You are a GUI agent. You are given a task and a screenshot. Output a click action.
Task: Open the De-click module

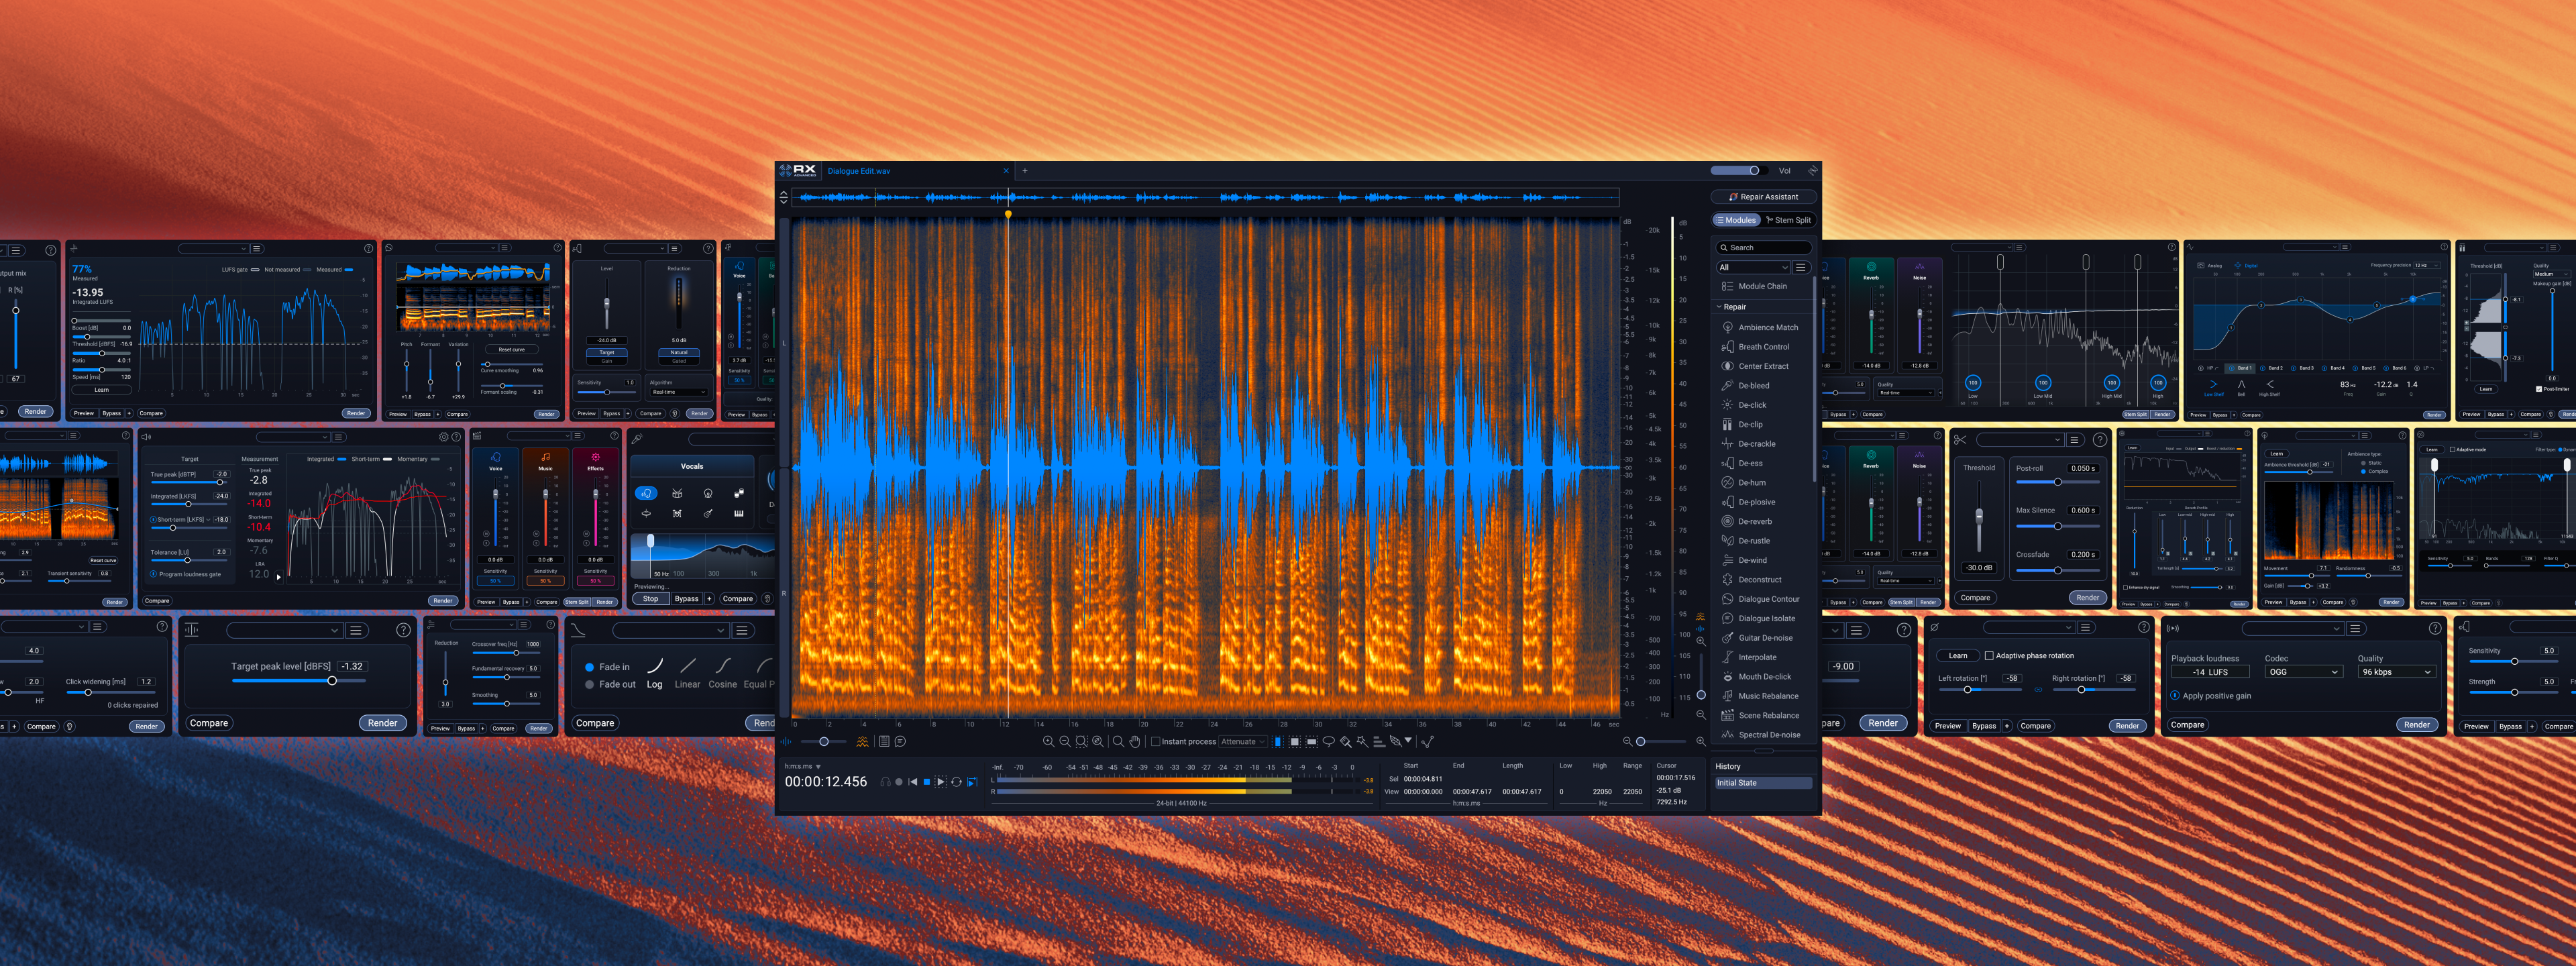point(1752,405)
